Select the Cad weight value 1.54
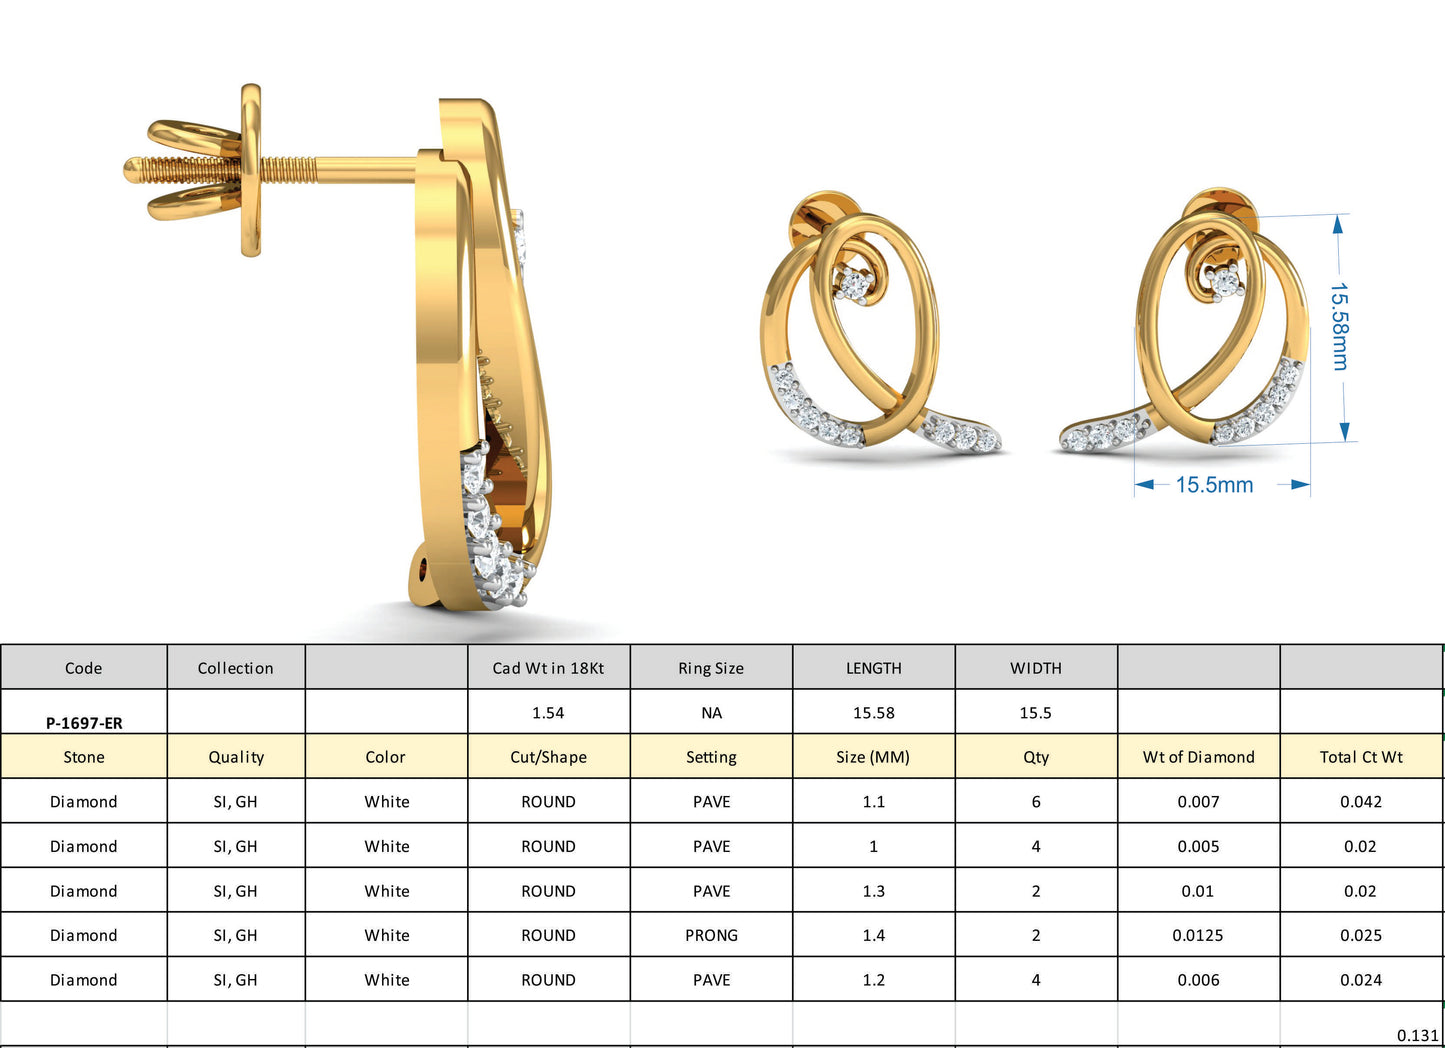This screenshot has height=1048, width=1445. pyautogui.click(x=548, y=713)
